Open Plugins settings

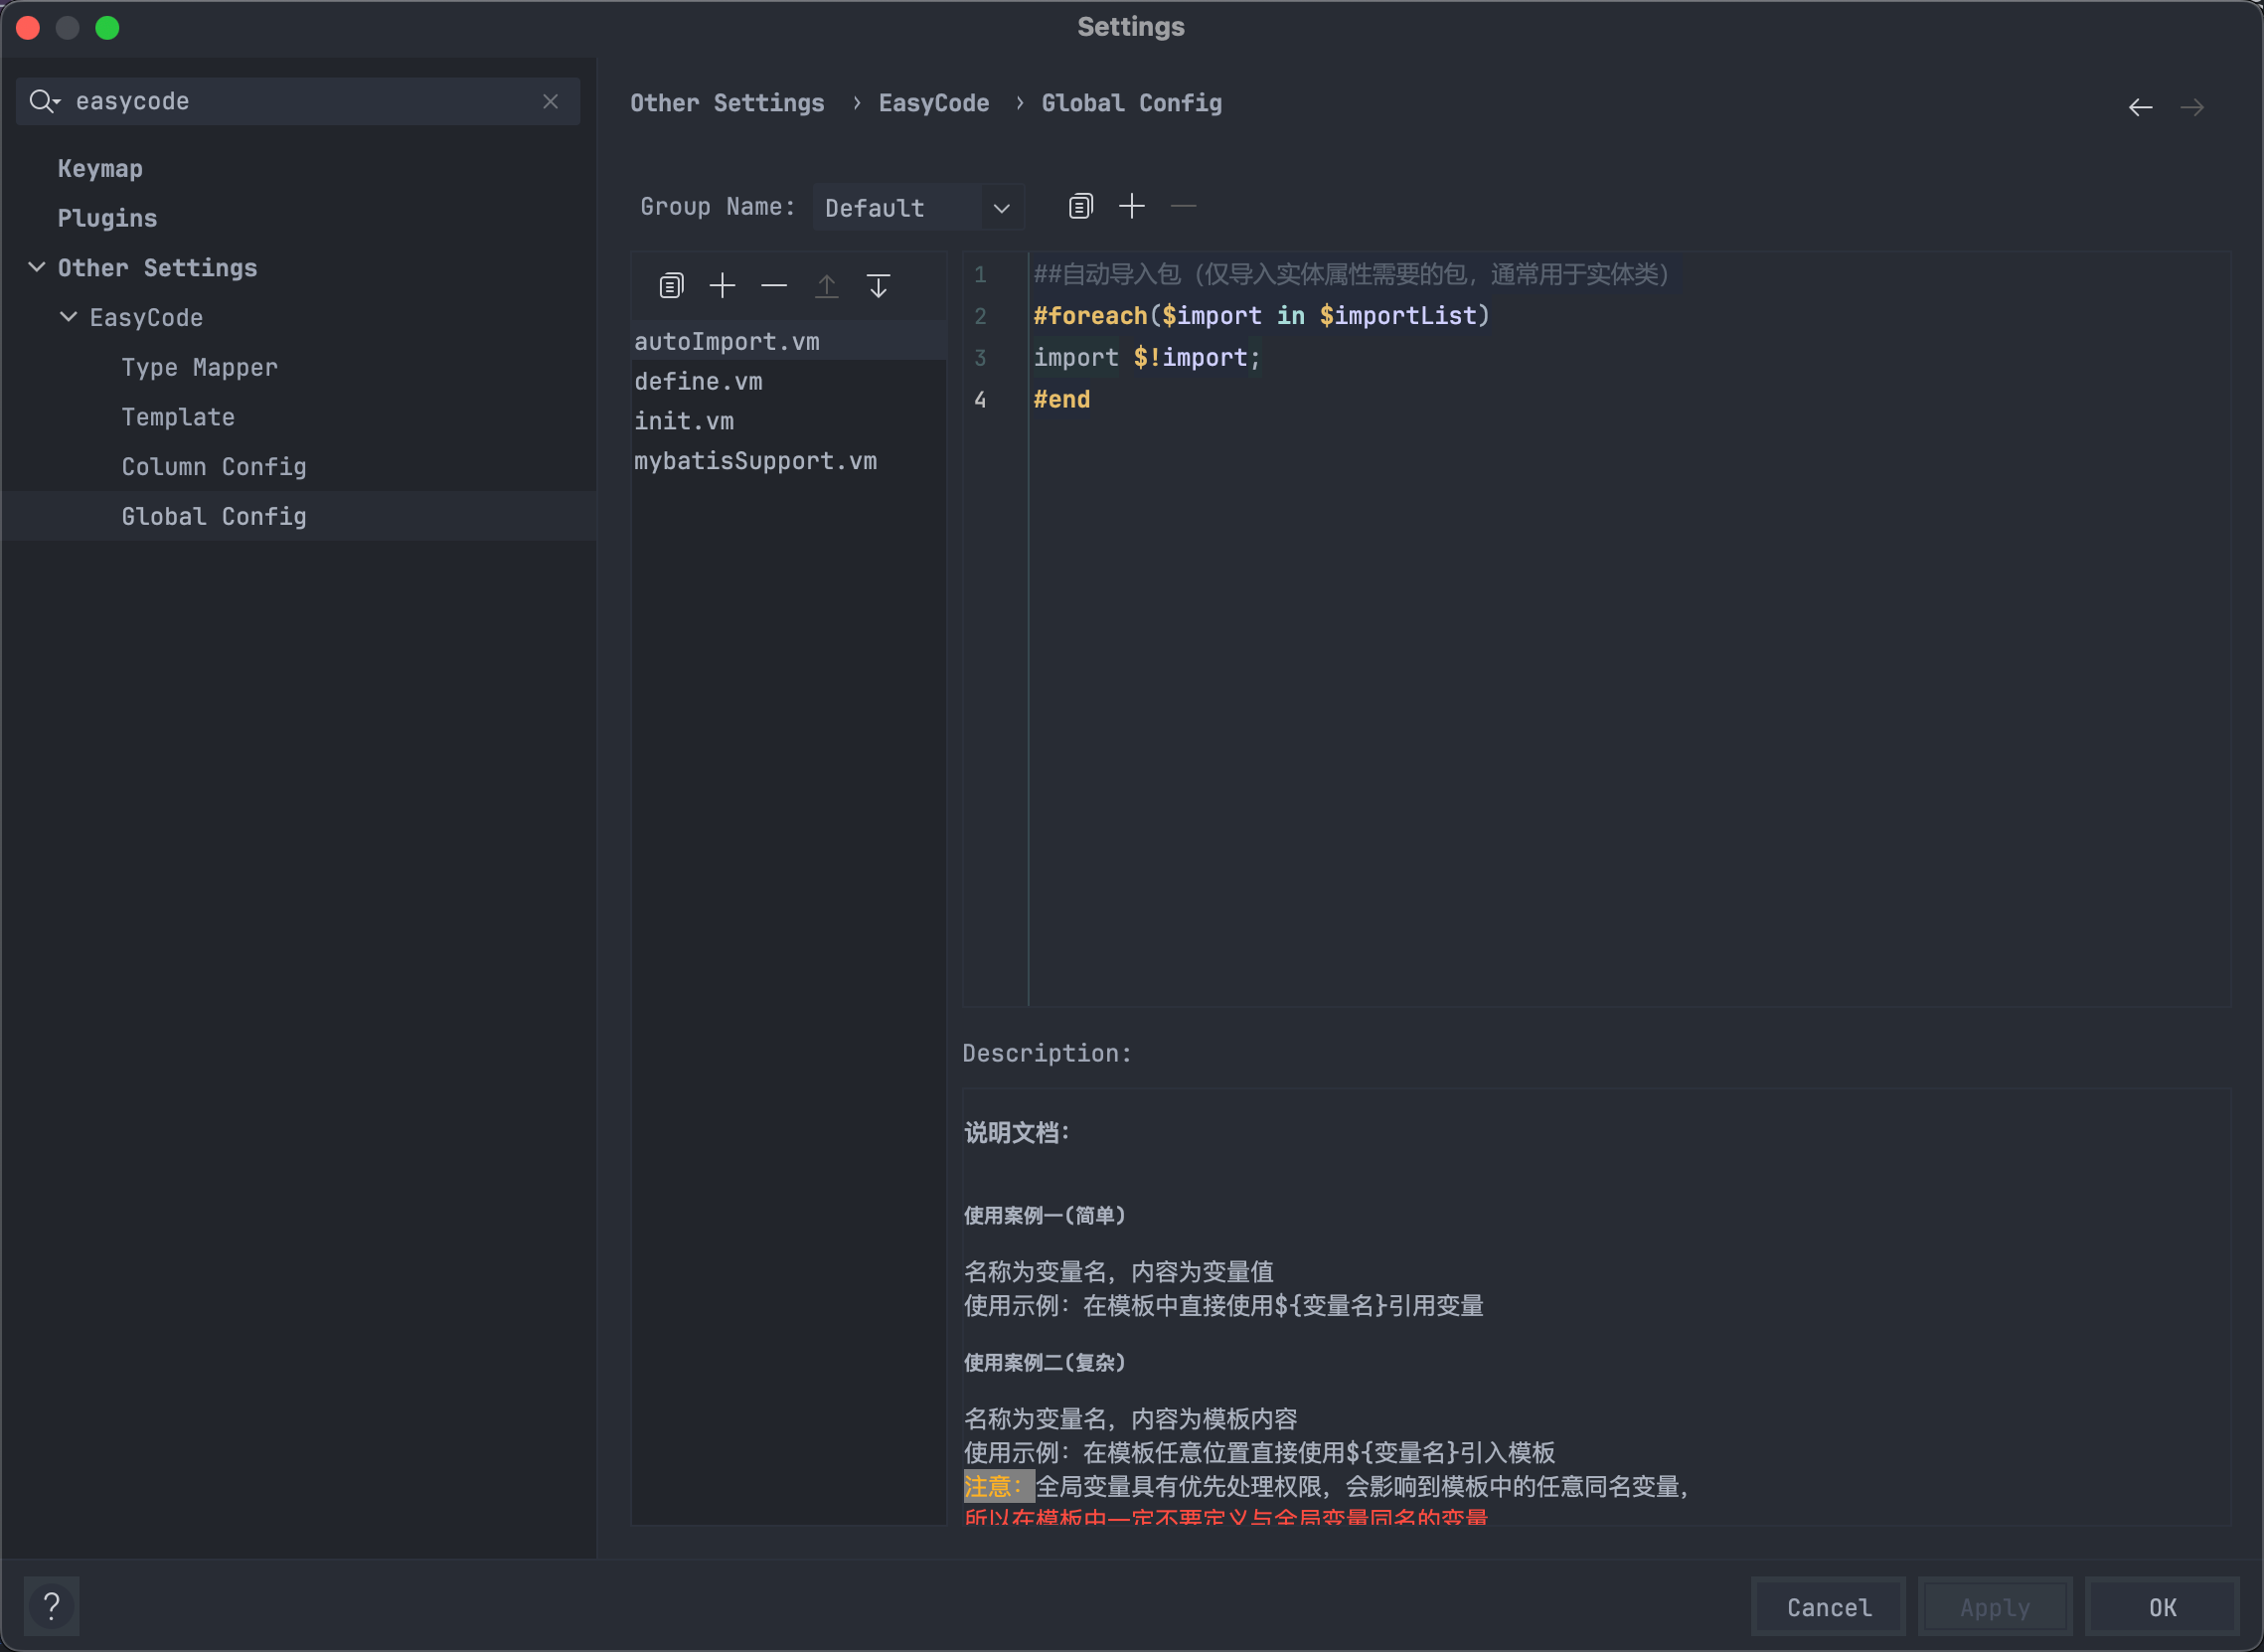(x=107, y=218)
